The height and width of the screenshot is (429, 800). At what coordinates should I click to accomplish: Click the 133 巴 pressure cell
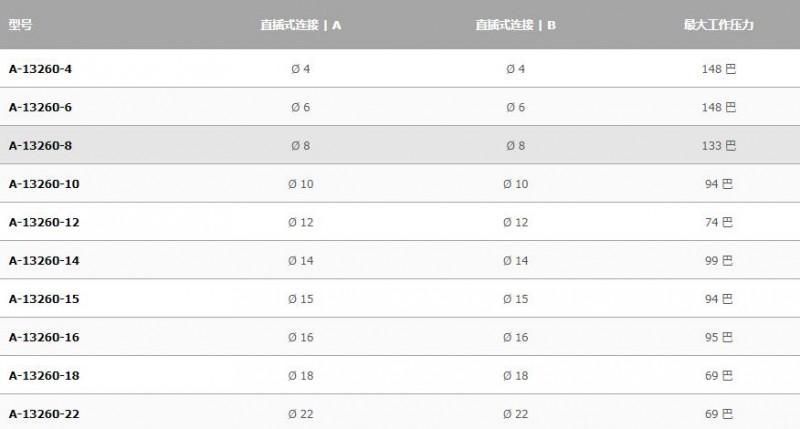coord(718,145)
